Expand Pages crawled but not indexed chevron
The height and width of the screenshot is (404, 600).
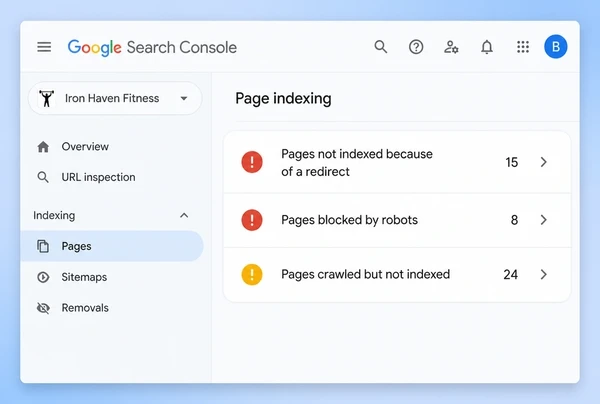tap(543, 274)
